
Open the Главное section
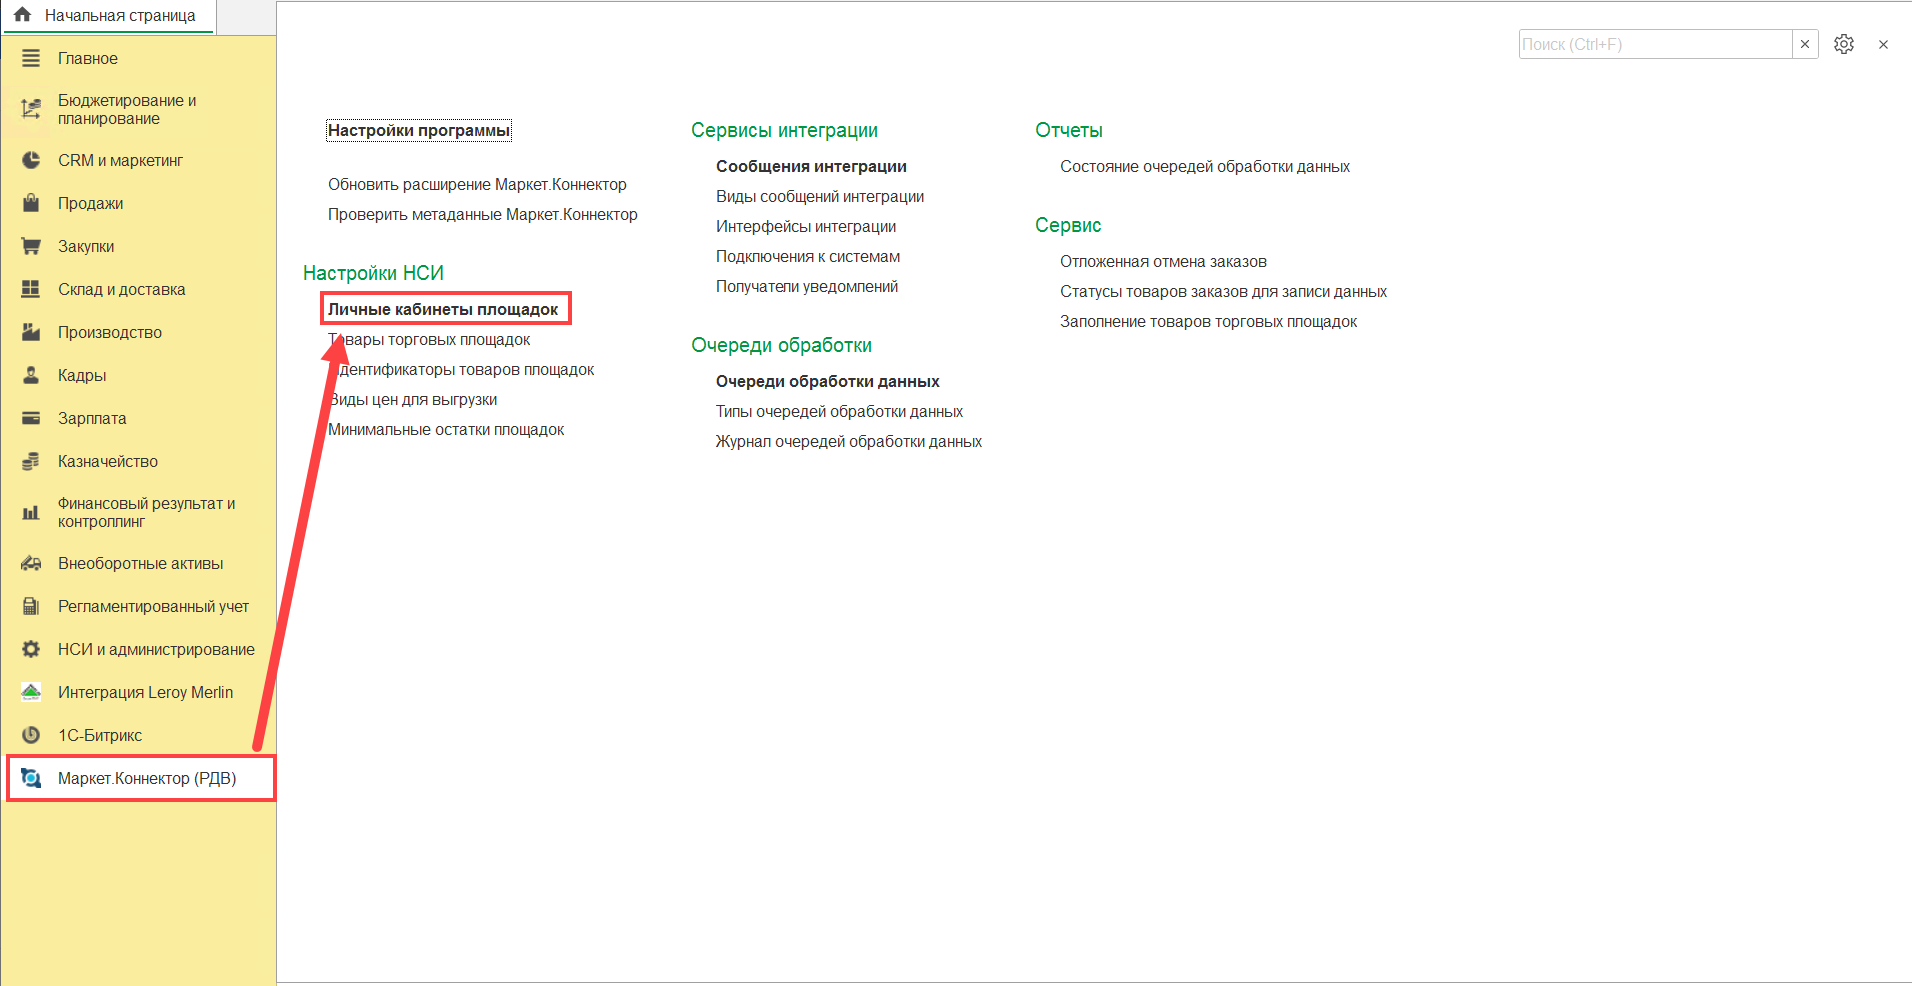88,58
